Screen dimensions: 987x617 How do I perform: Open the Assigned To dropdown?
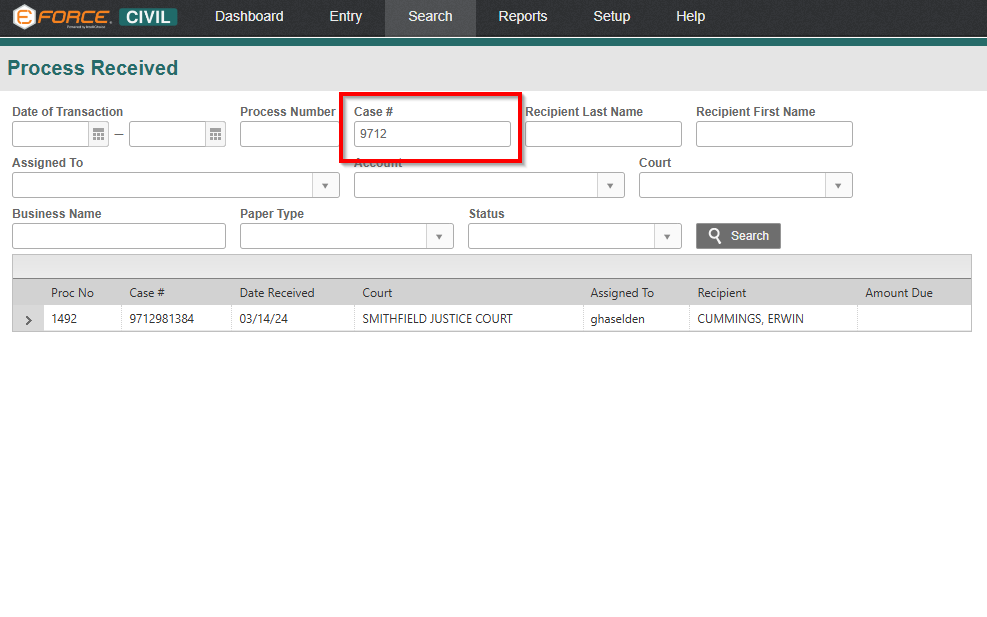point(325,185)
